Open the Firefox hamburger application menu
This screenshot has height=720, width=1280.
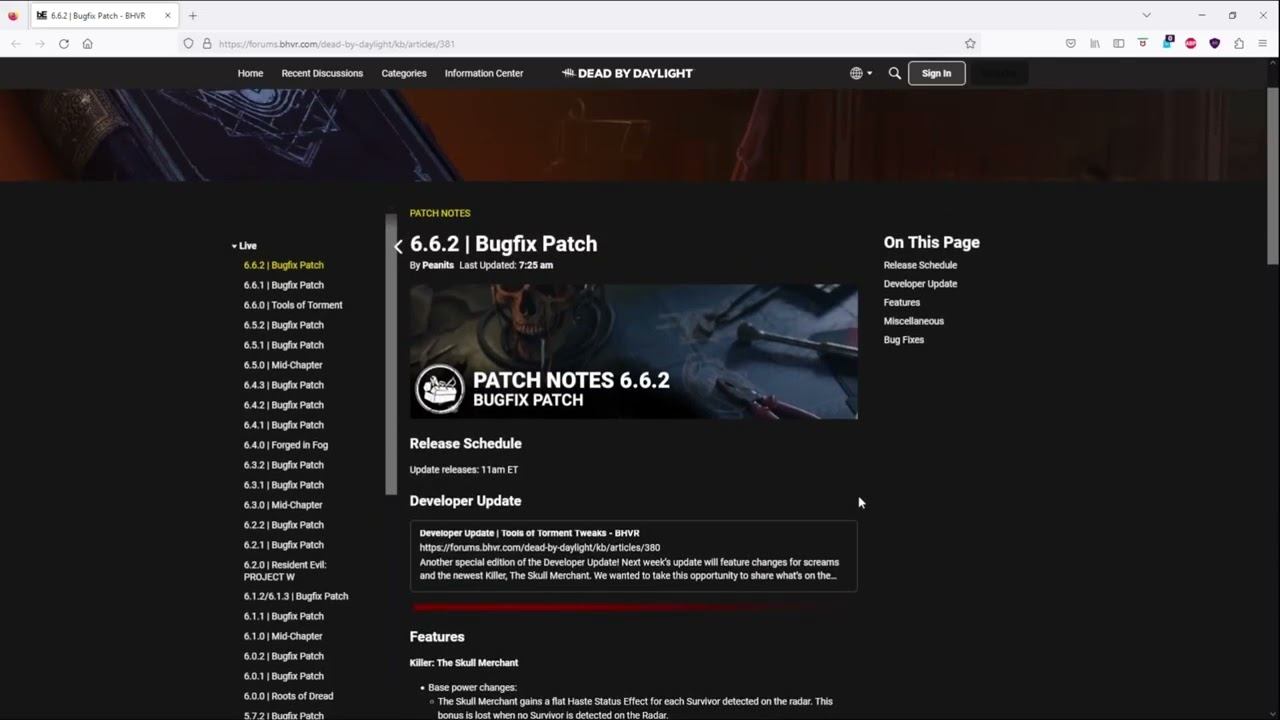1263,44
